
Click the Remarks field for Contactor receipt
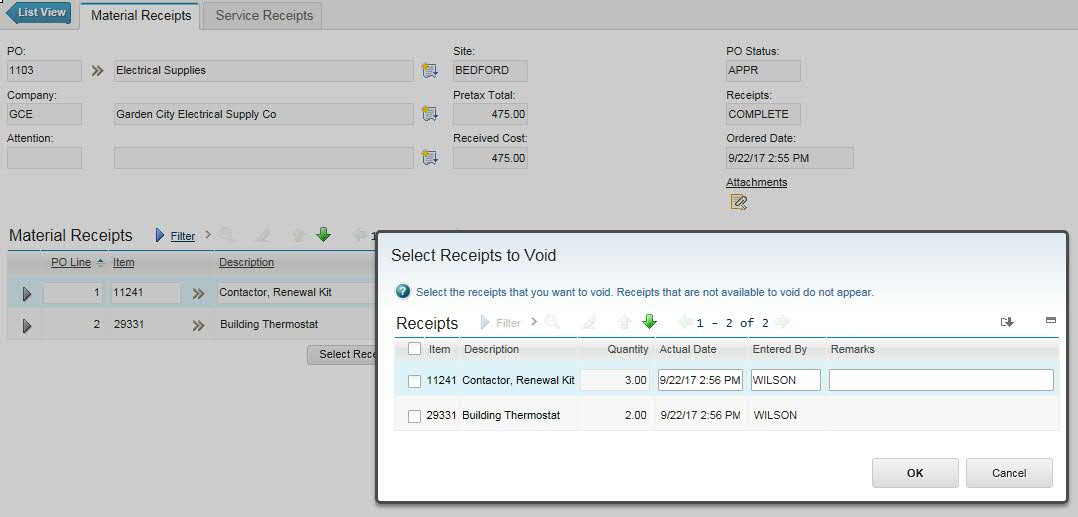940,380
